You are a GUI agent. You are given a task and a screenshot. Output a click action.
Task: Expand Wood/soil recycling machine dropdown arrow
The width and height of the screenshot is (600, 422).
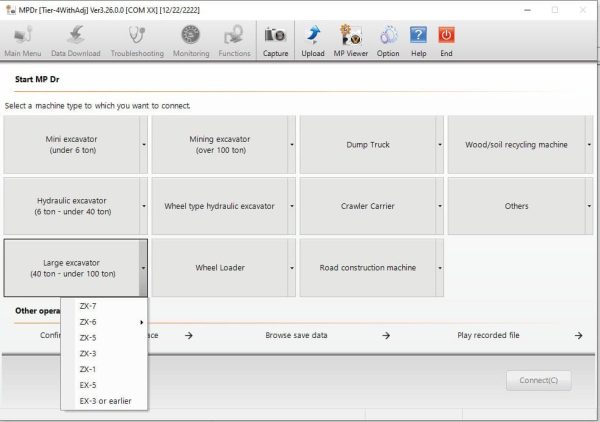click(x=589, y=145)
